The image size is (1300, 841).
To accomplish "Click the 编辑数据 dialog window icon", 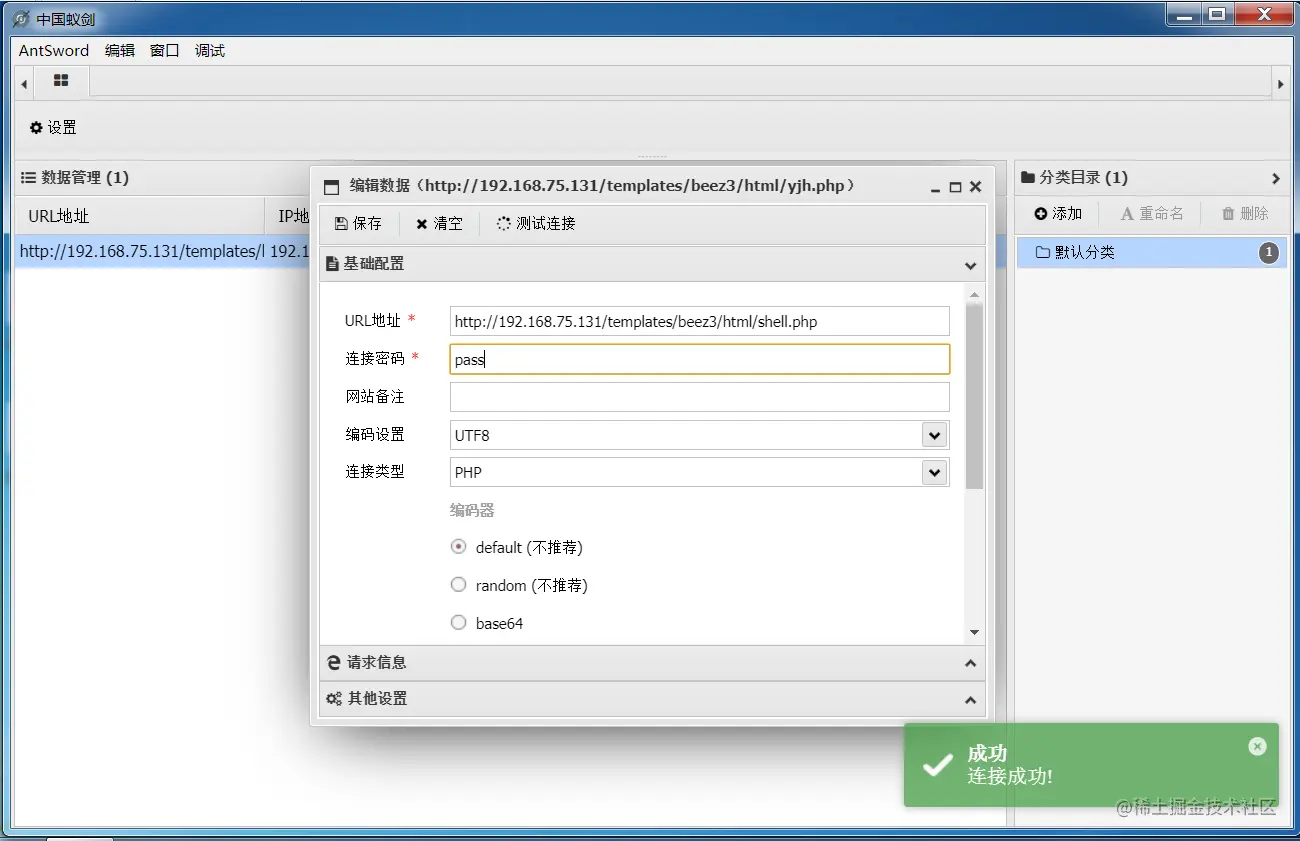I will coord(332,187).
